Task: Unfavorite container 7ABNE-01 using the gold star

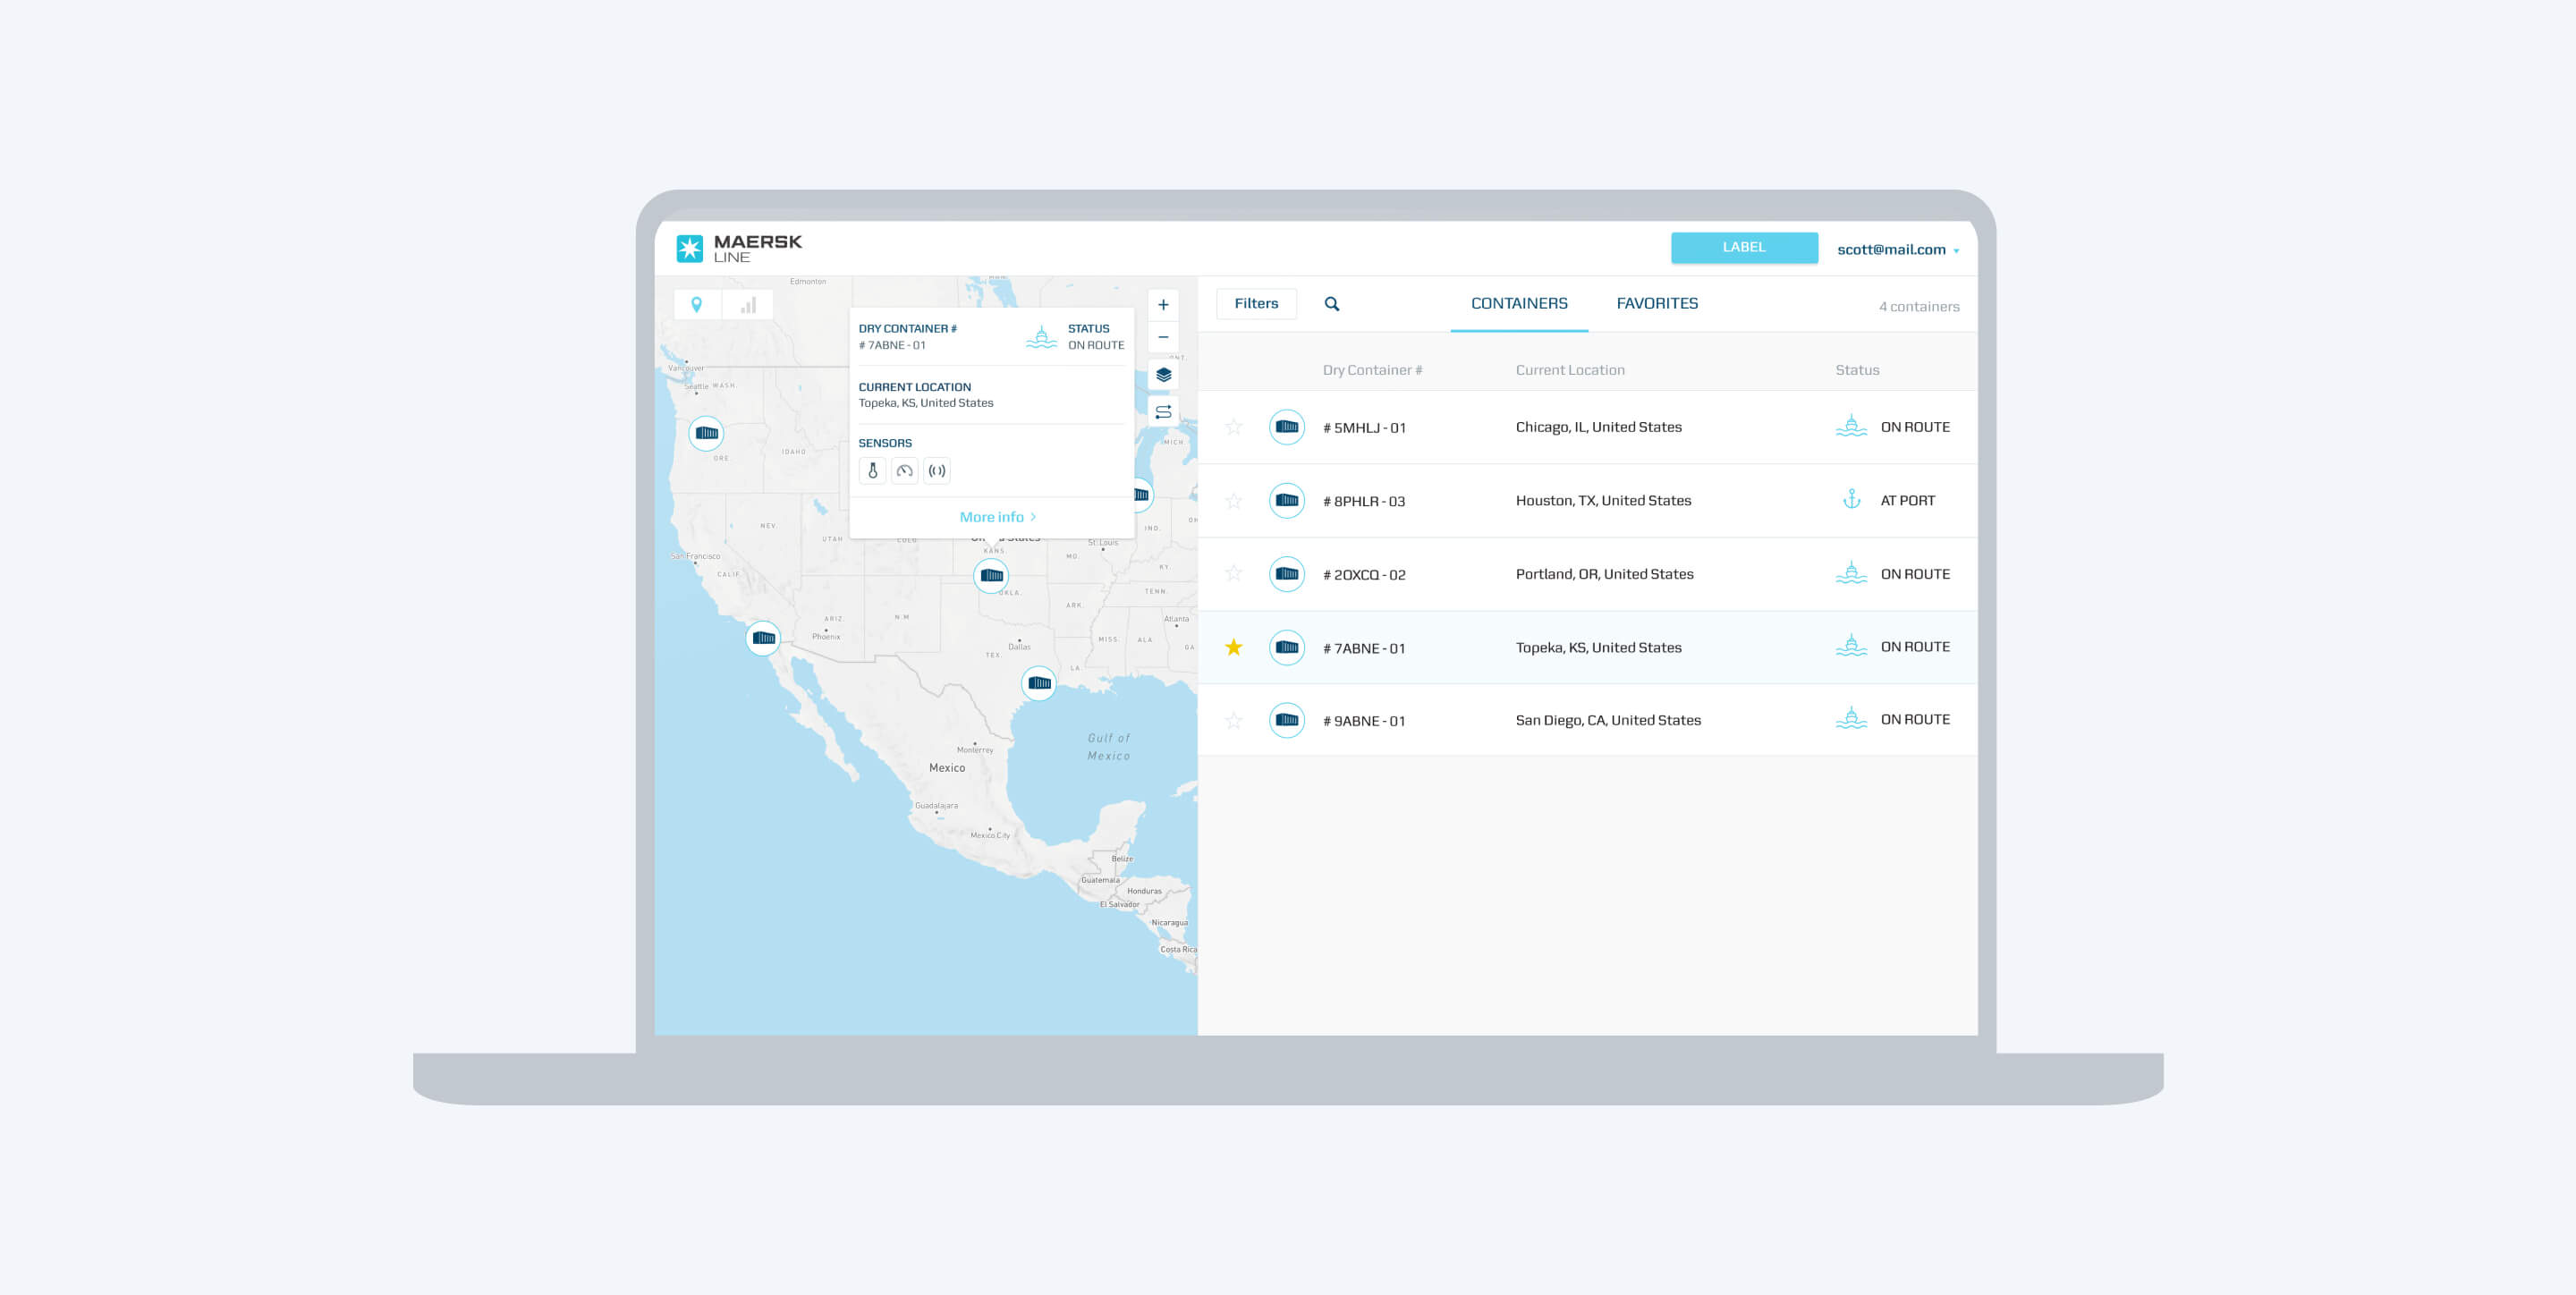Action: [x=1234, y=648]
